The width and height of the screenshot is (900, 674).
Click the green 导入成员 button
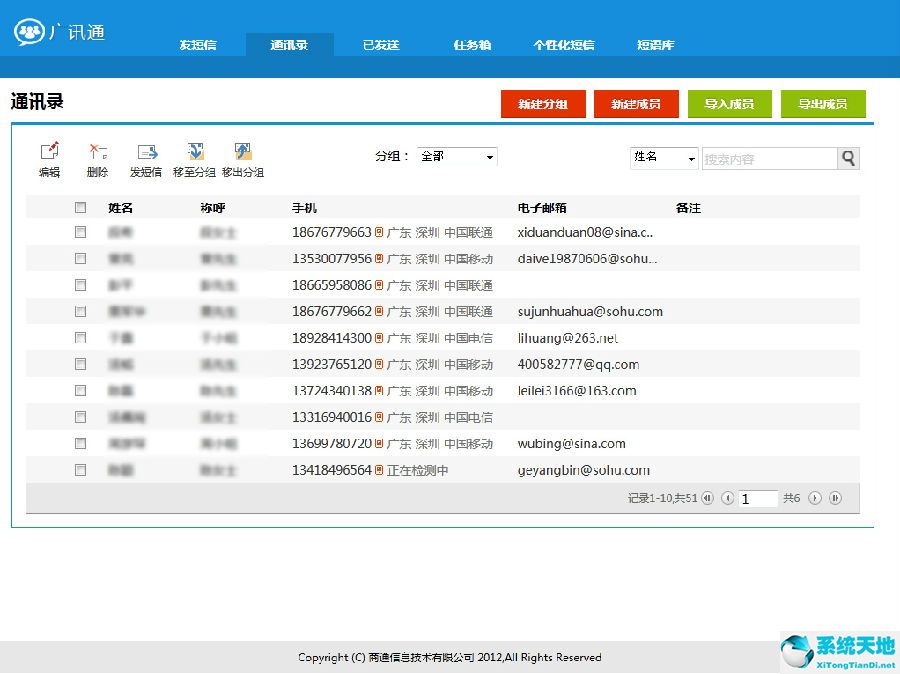(x=729, y=104)
